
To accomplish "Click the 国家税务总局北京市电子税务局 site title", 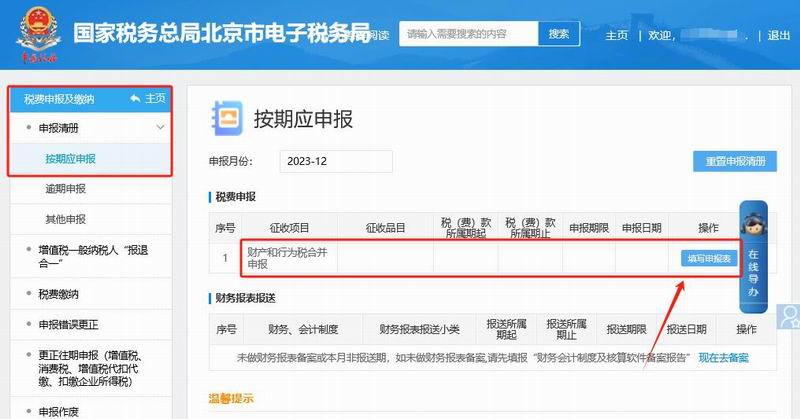I will tap(221, 33).
